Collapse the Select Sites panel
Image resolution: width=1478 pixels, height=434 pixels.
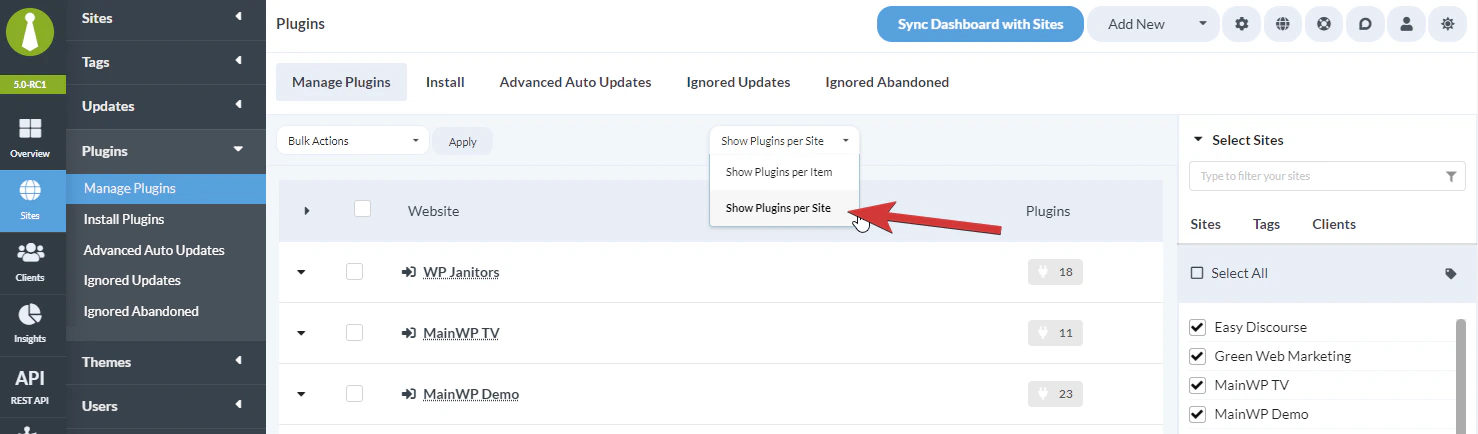(x=1199, y=140)
